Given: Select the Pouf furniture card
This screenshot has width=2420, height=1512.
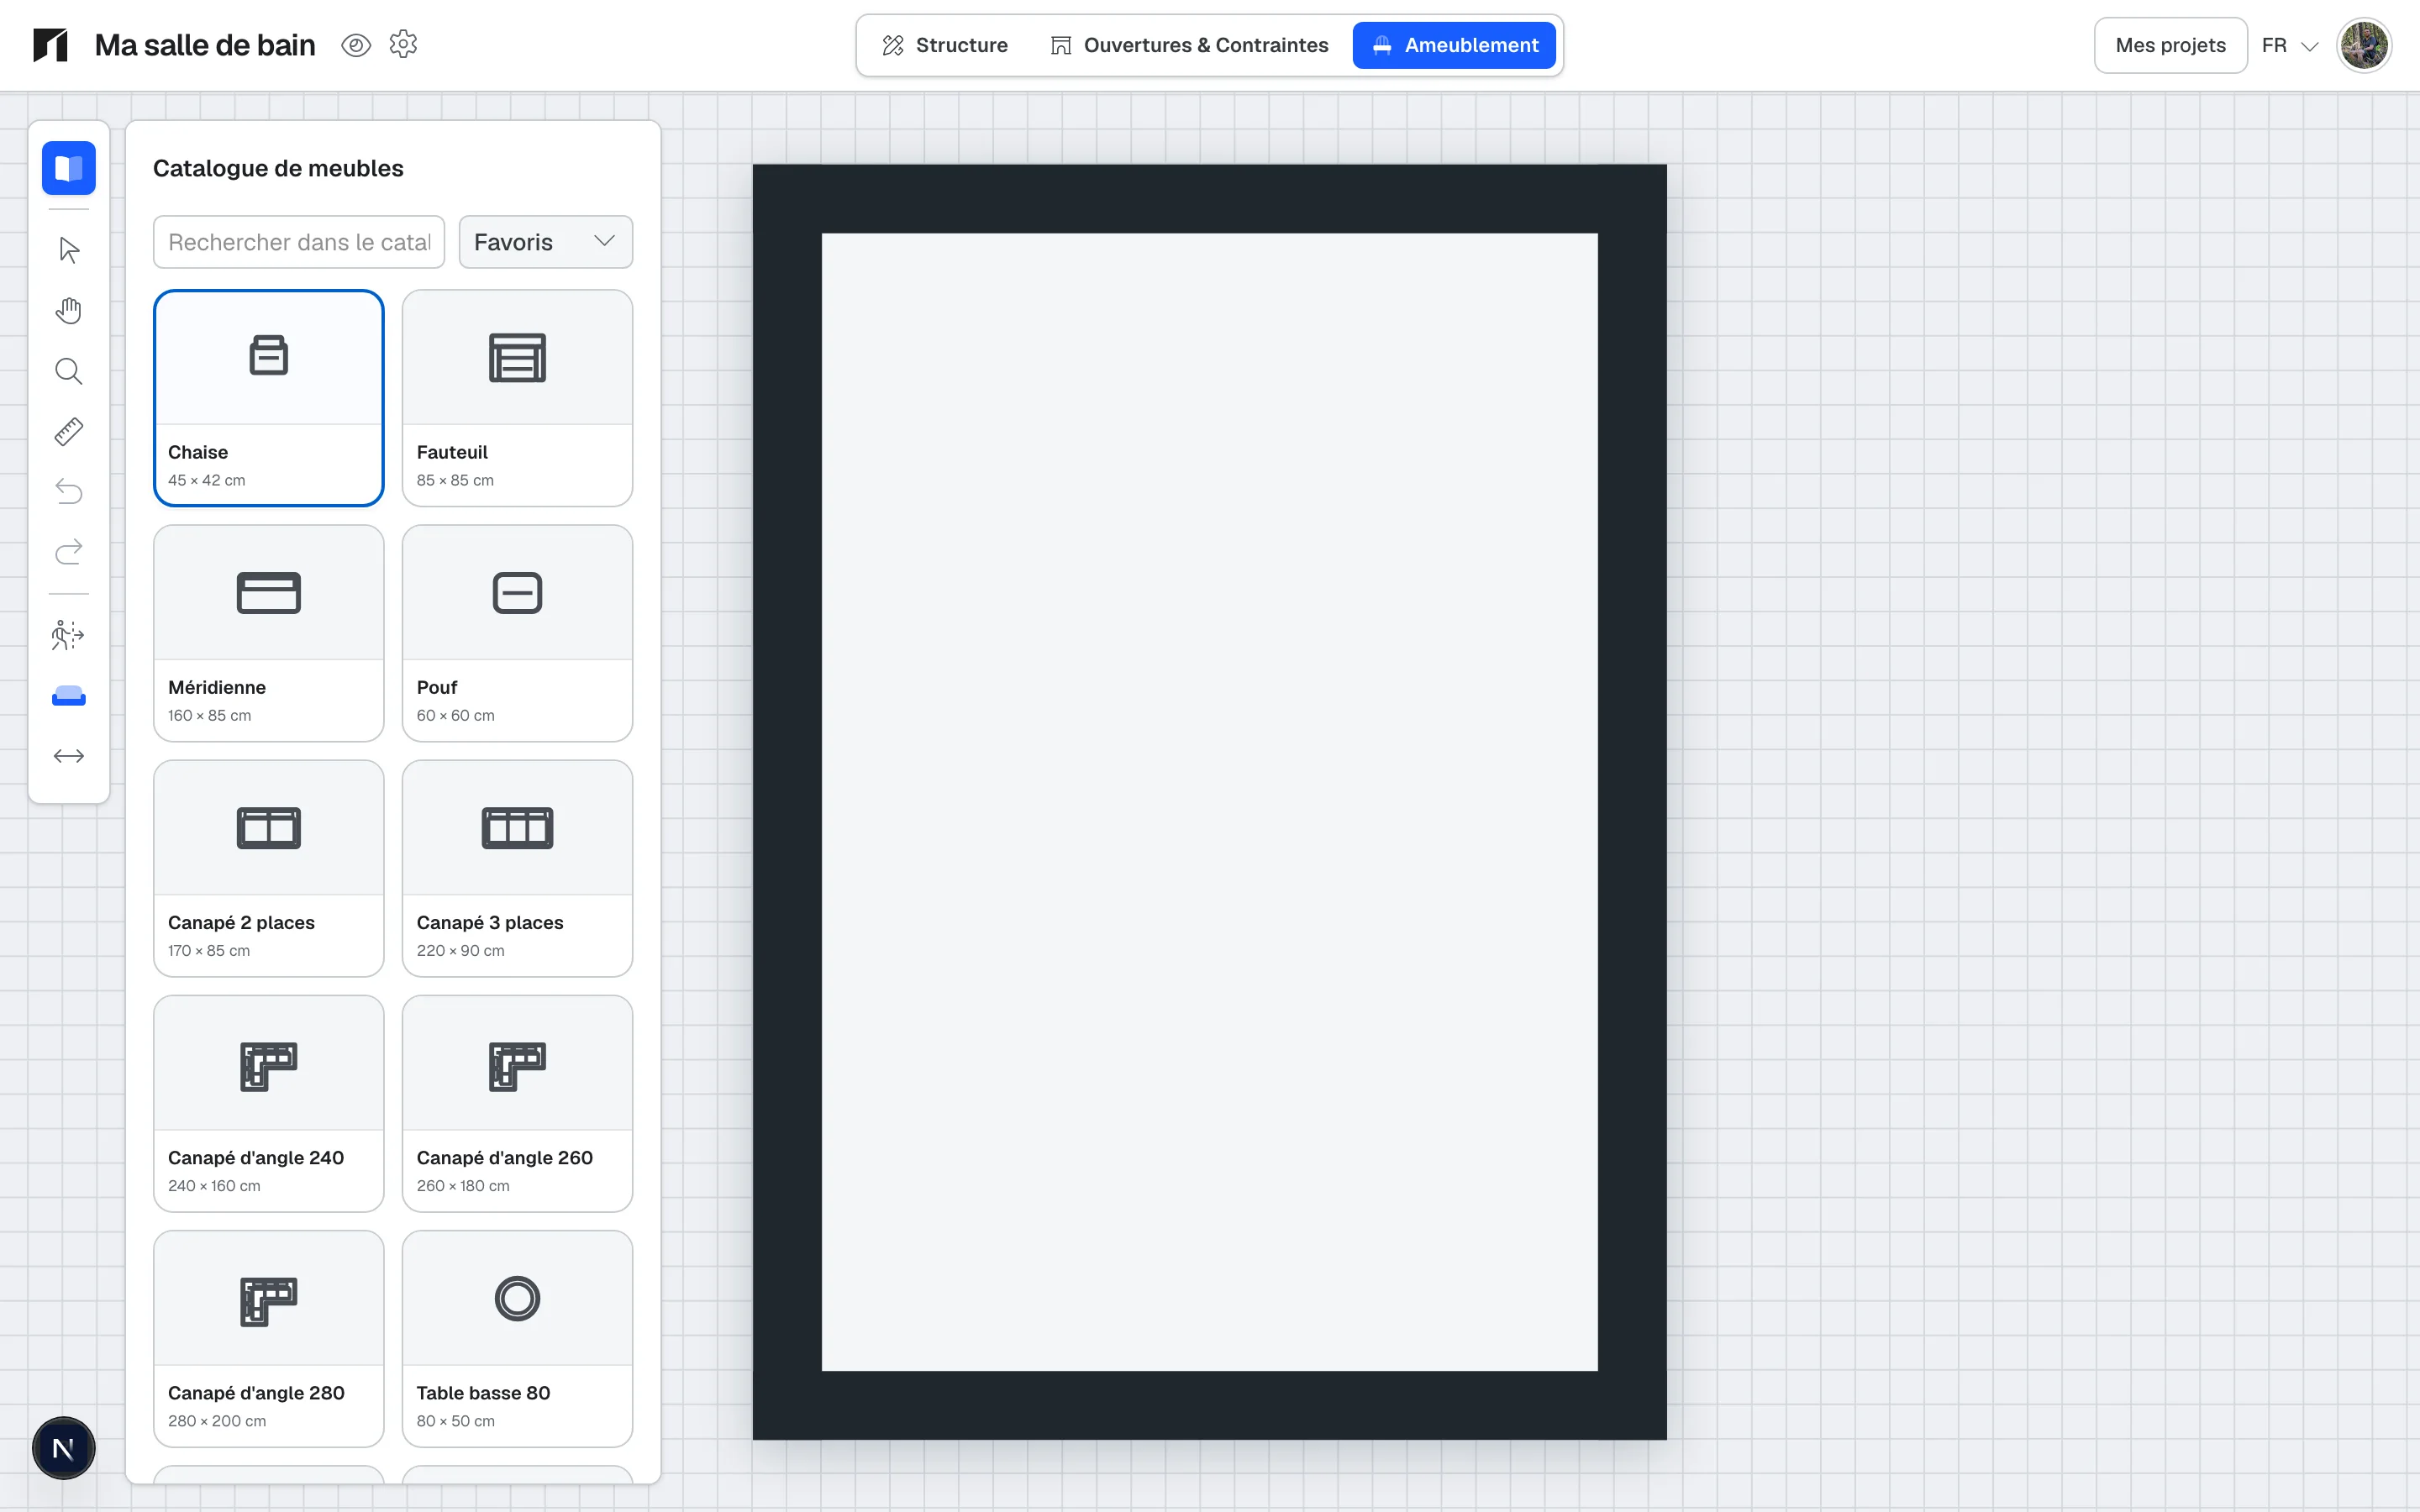Looking at the screenshot, I should 517,633.
